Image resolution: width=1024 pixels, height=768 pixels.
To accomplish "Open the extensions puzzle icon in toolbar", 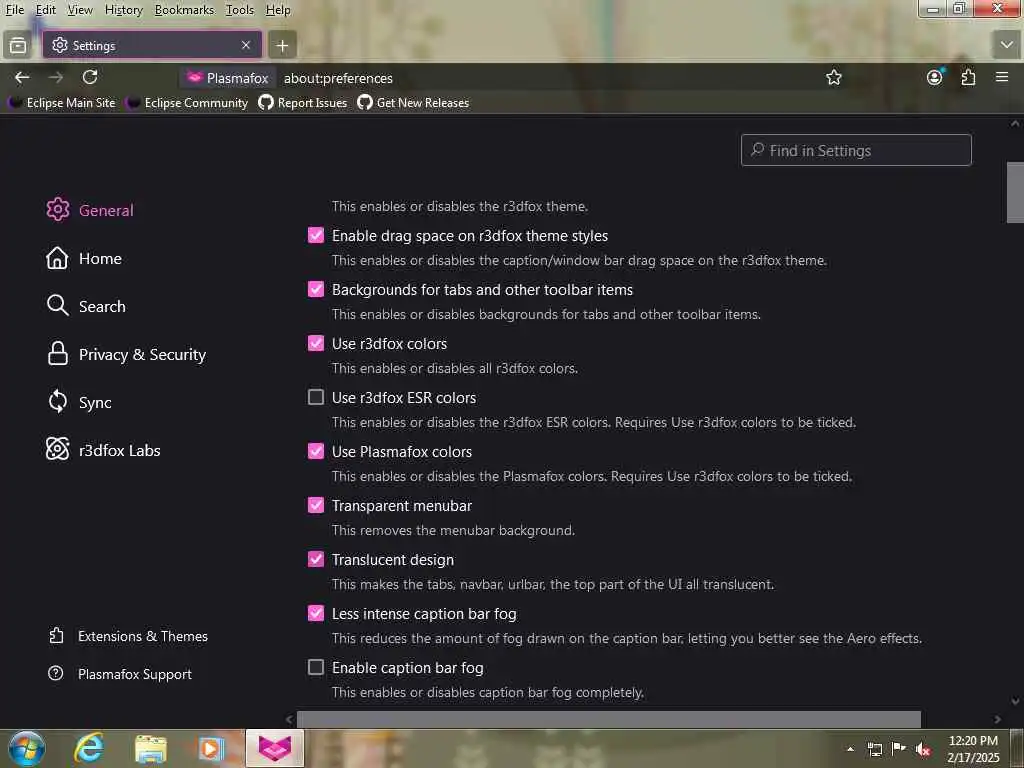I will [968, 77].
